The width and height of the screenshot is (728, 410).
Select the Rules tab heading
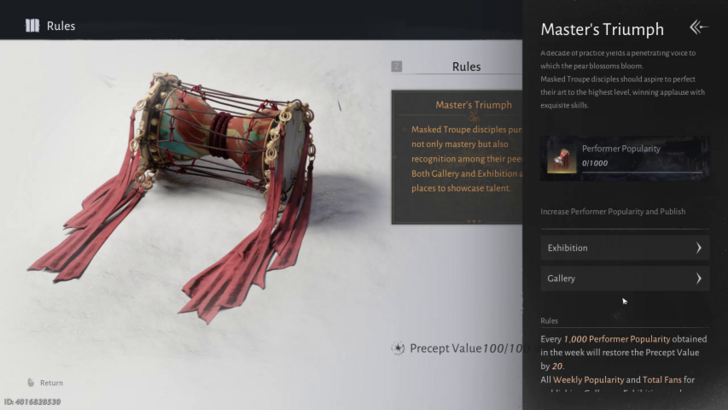466,67
